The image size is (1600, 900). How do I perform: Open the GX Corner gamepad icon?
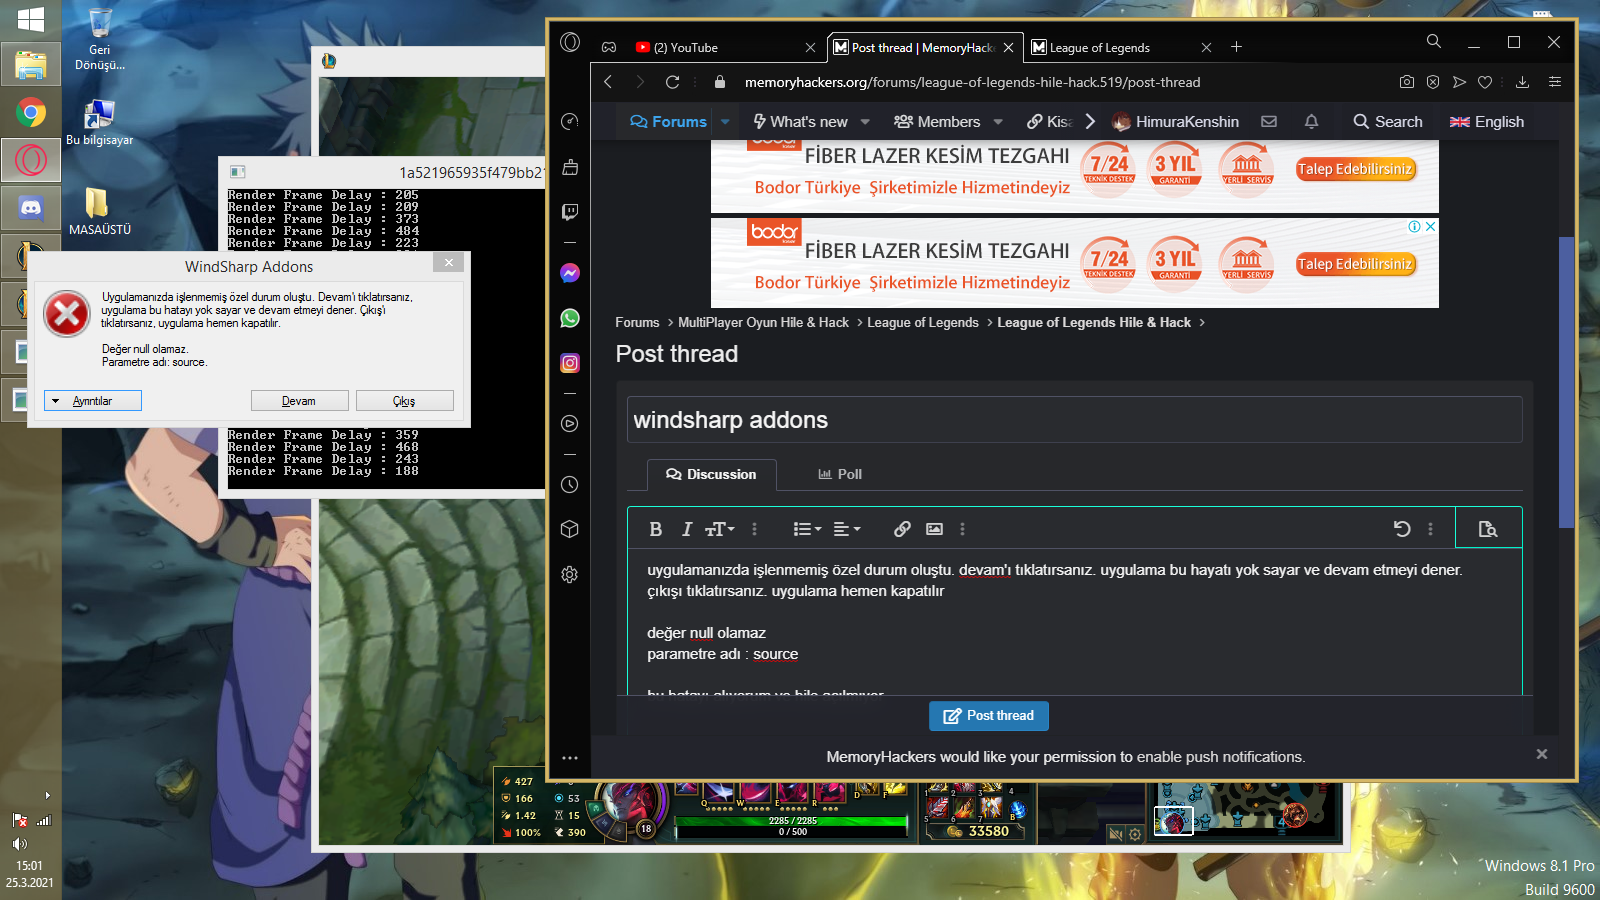(x=608, y=47)
